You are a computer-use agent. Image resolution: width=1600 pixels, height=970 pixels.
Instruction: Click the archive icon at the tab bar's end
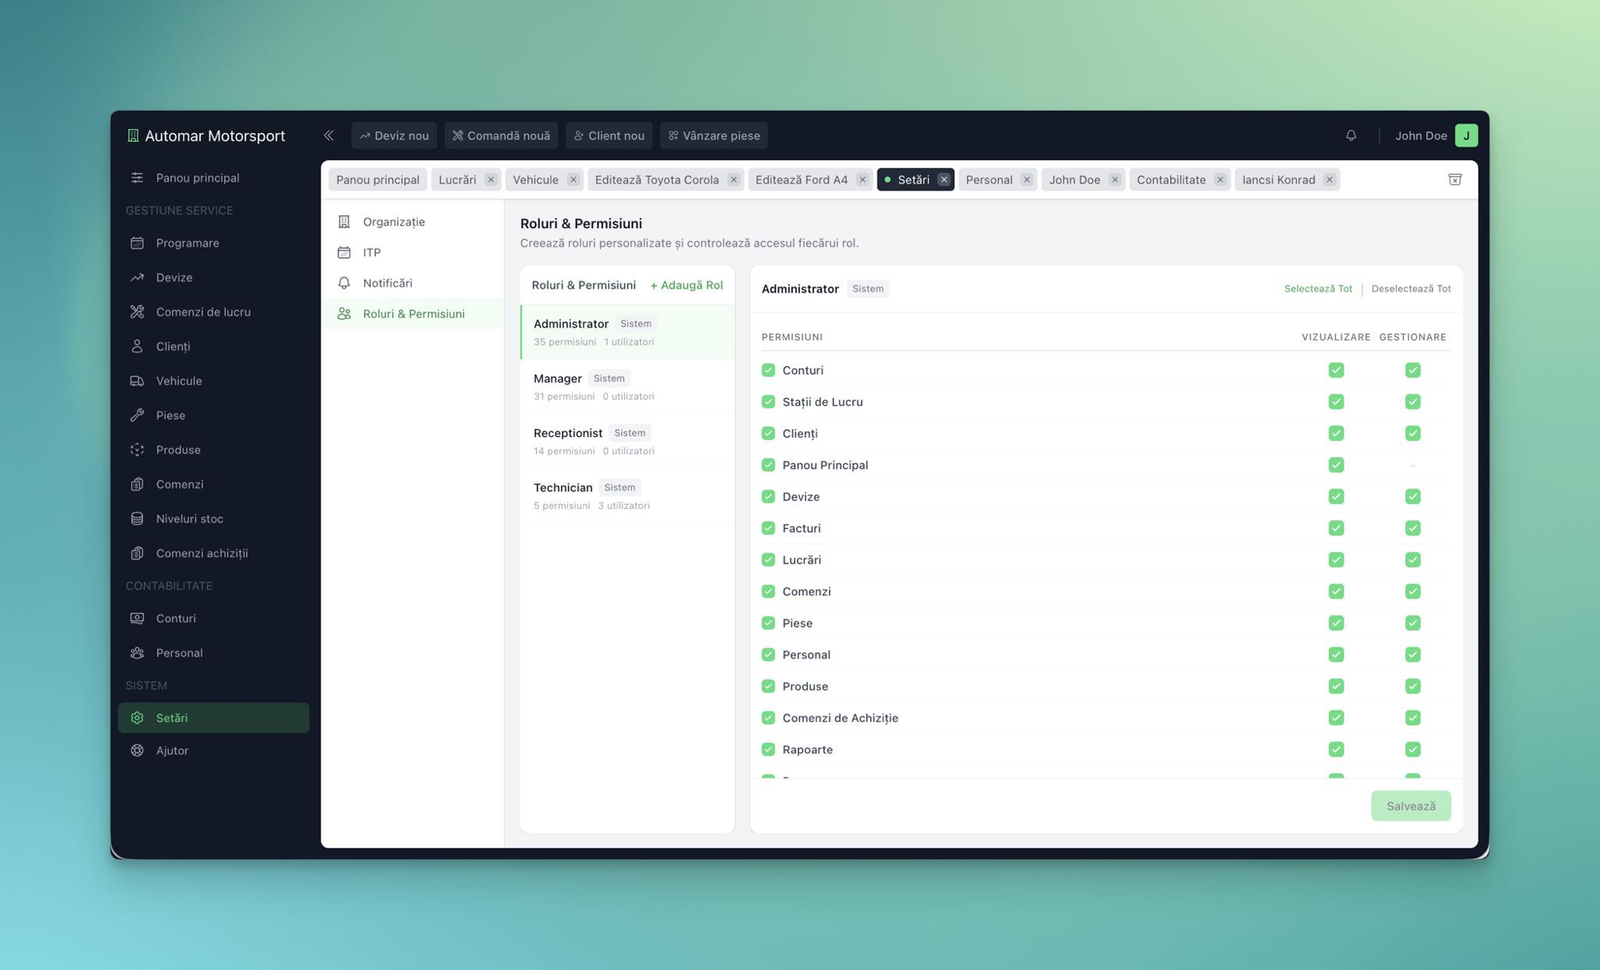[x=1455, y=179]
